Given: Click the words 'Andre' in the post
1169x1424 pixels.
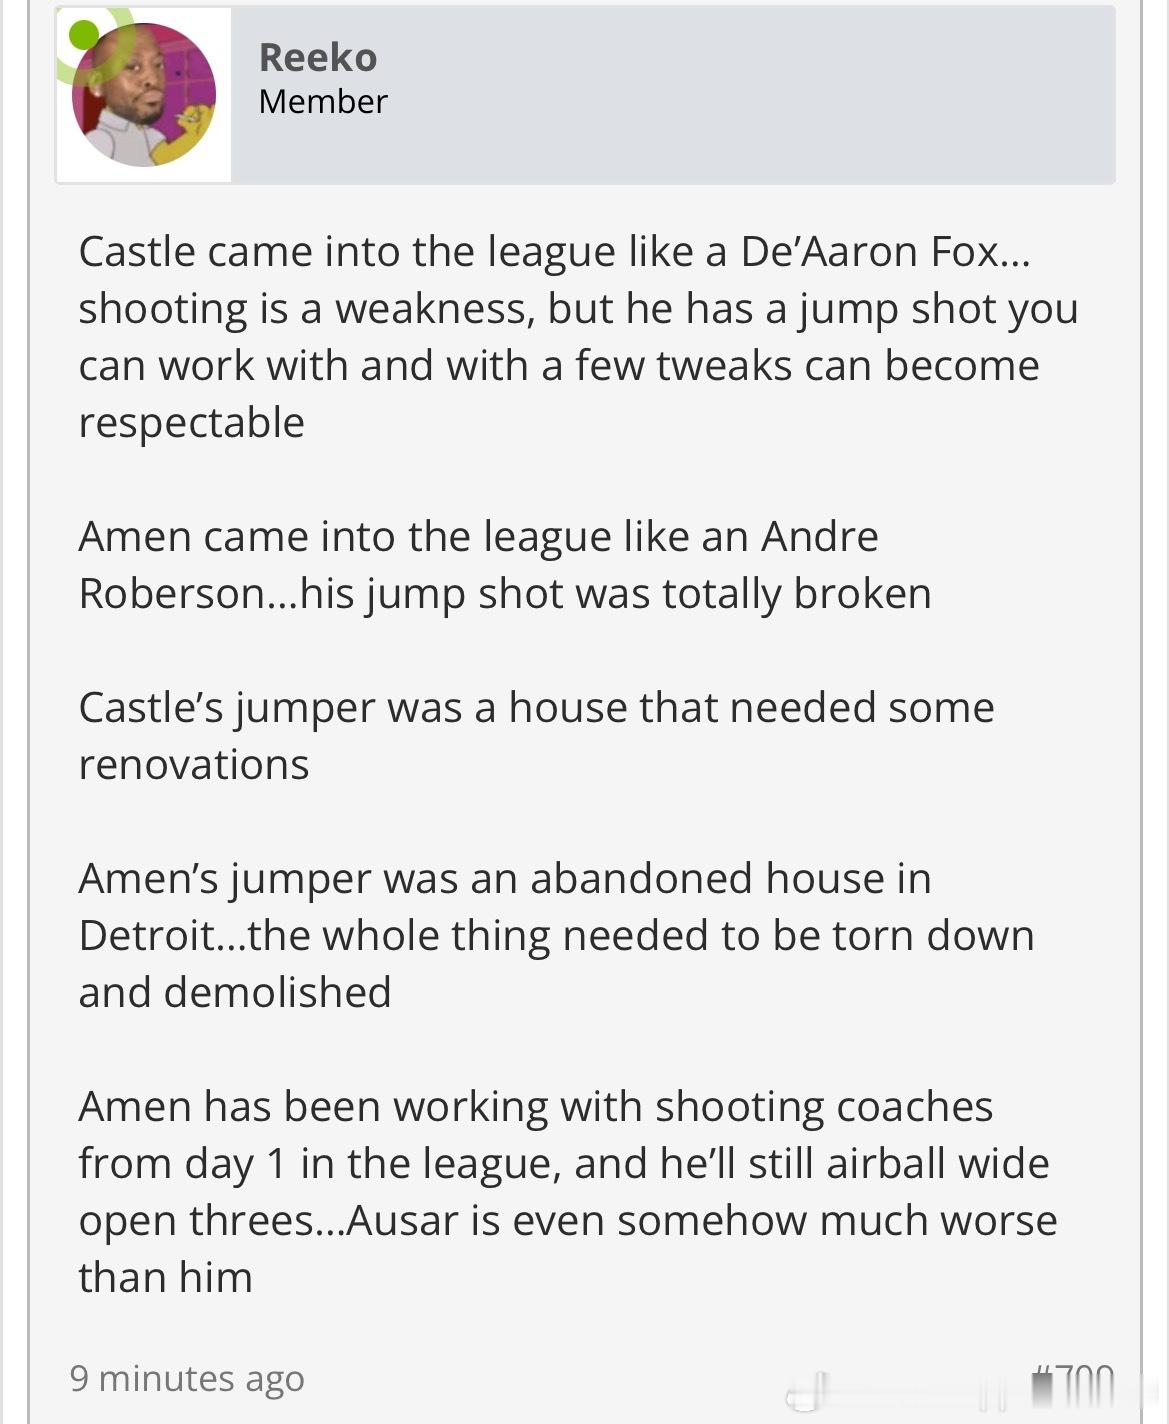Looking at the screenshot, I should pos(820,537).
